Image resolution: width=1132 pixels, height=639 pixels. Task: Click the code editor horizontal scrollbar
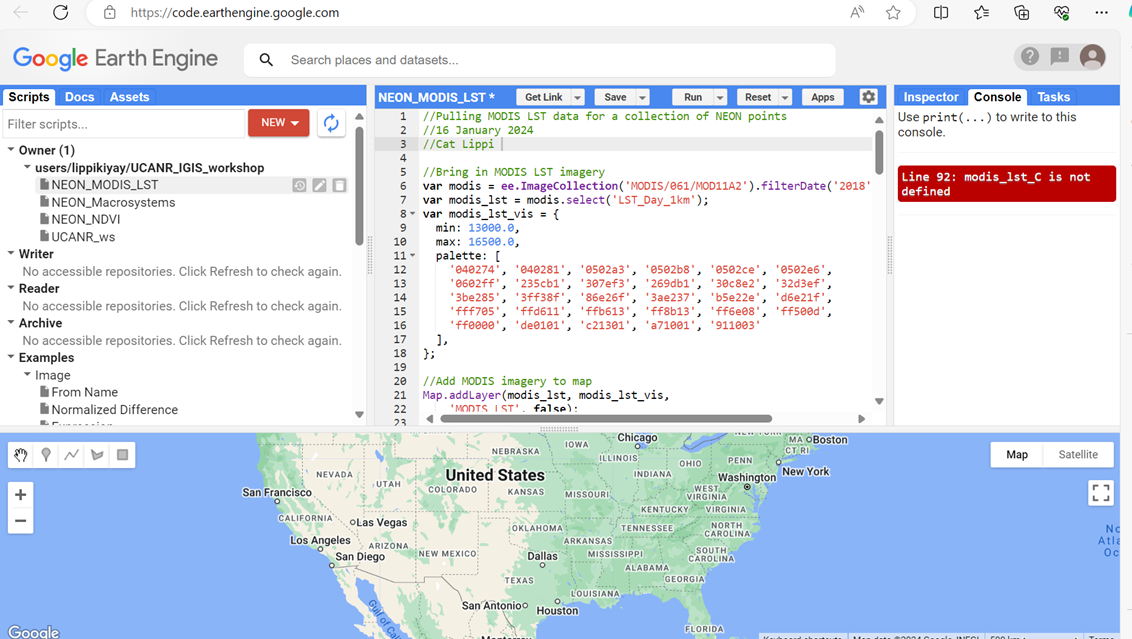pos(606,419)
